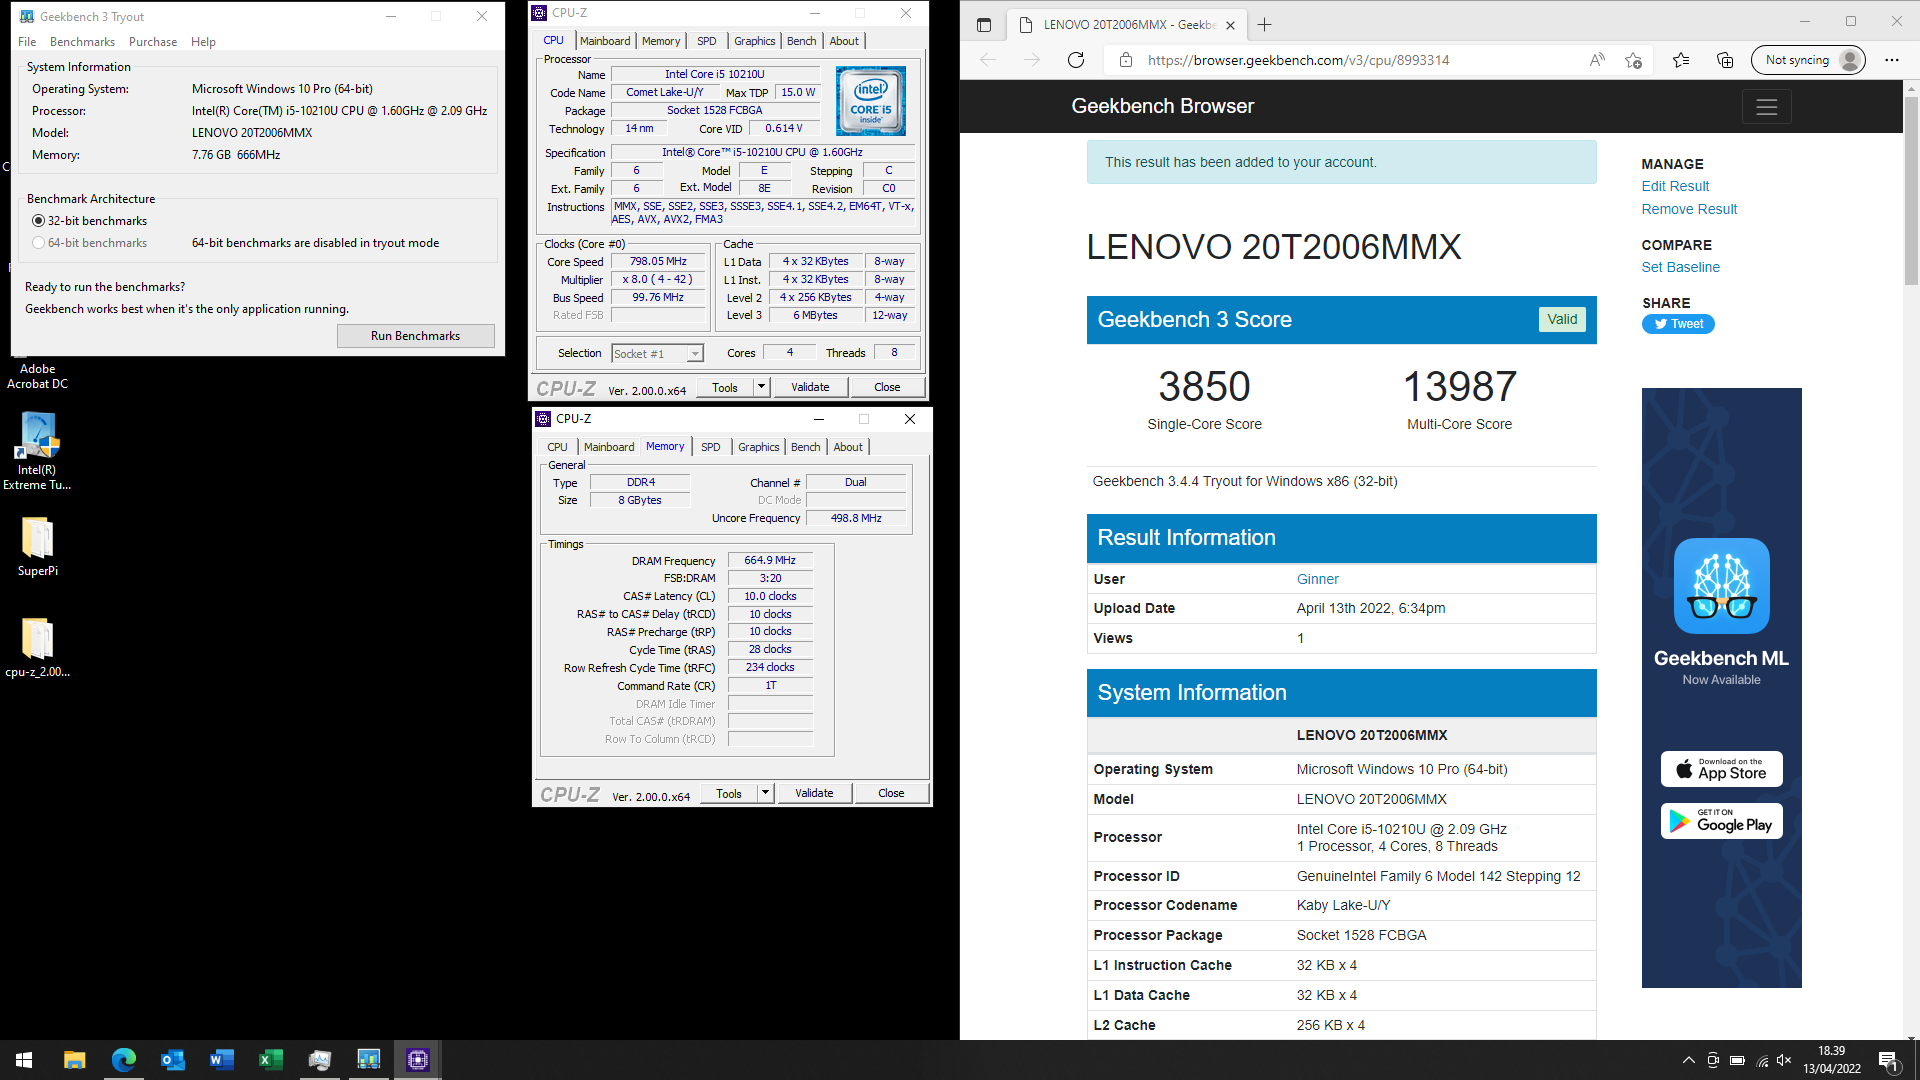Click Close button in CPU-Z Memory window
The width and height of the screenshot is (1920, 1080).
click(x=891, y=793)
